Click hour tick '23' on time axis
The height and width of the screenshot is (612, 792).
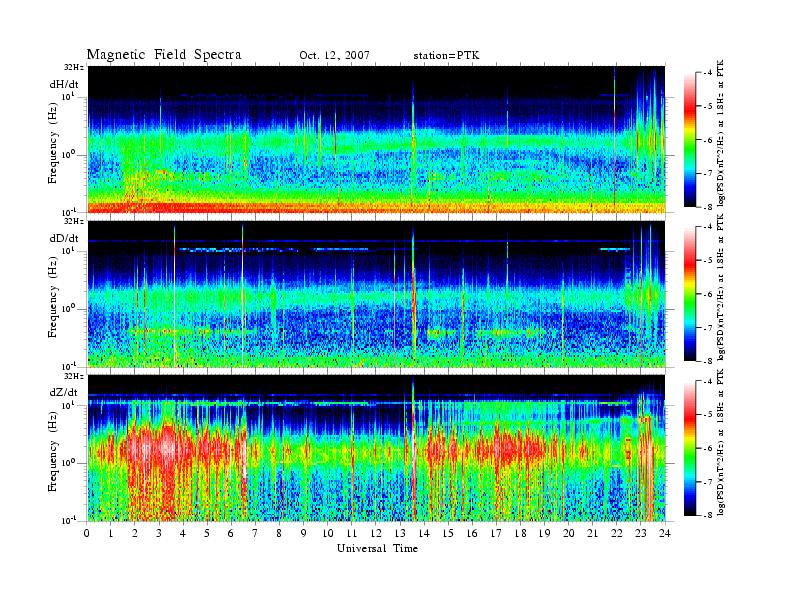(640, 534)
